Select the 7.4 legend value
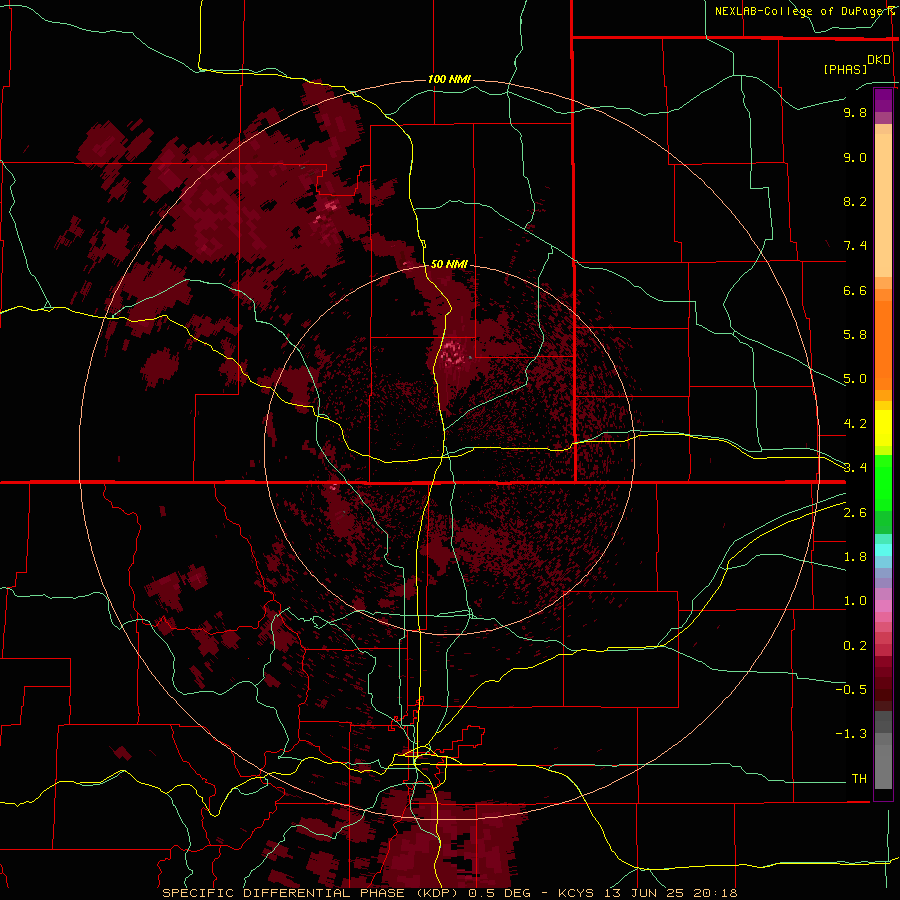The image size is (900, 900). [x=855, y=246]
